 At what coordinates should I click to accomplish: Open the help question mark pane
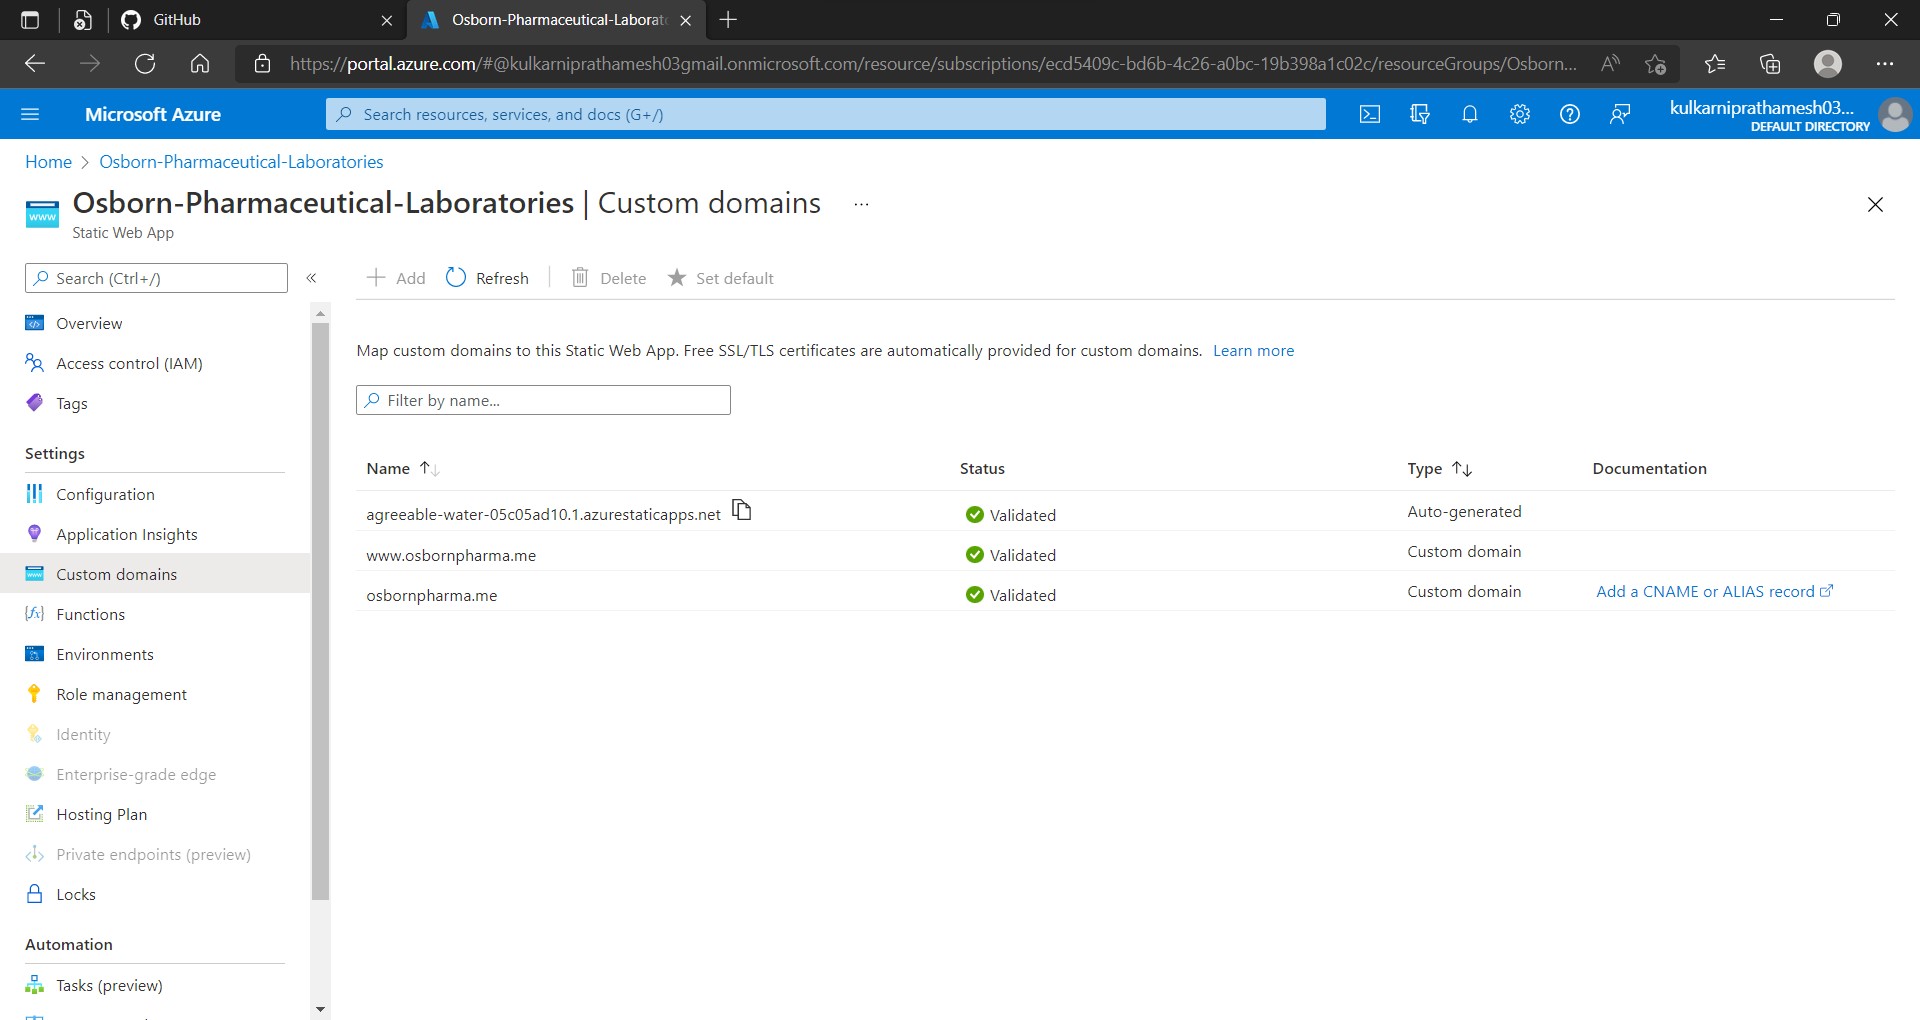pyautogui.click(x=1569, y=114)
